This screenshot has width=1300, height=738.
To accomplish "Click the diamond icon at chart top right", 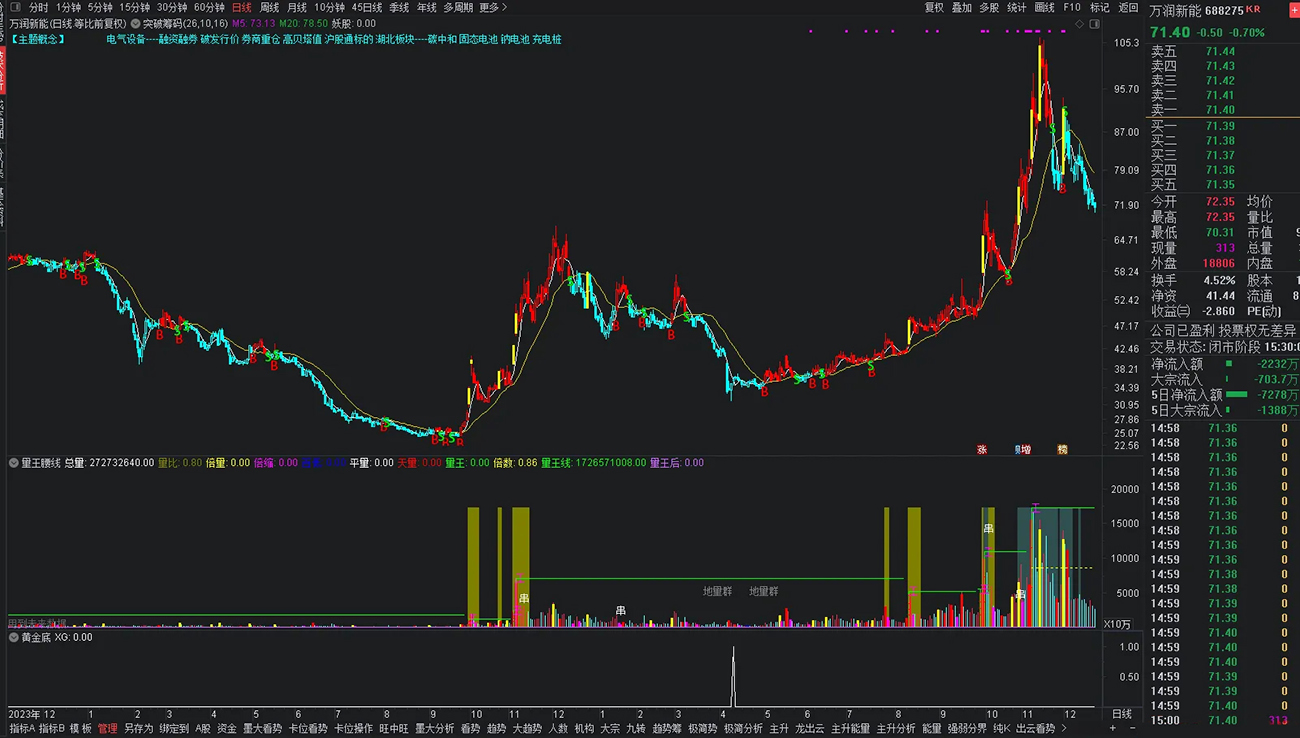I will (x=1079, y=23).
